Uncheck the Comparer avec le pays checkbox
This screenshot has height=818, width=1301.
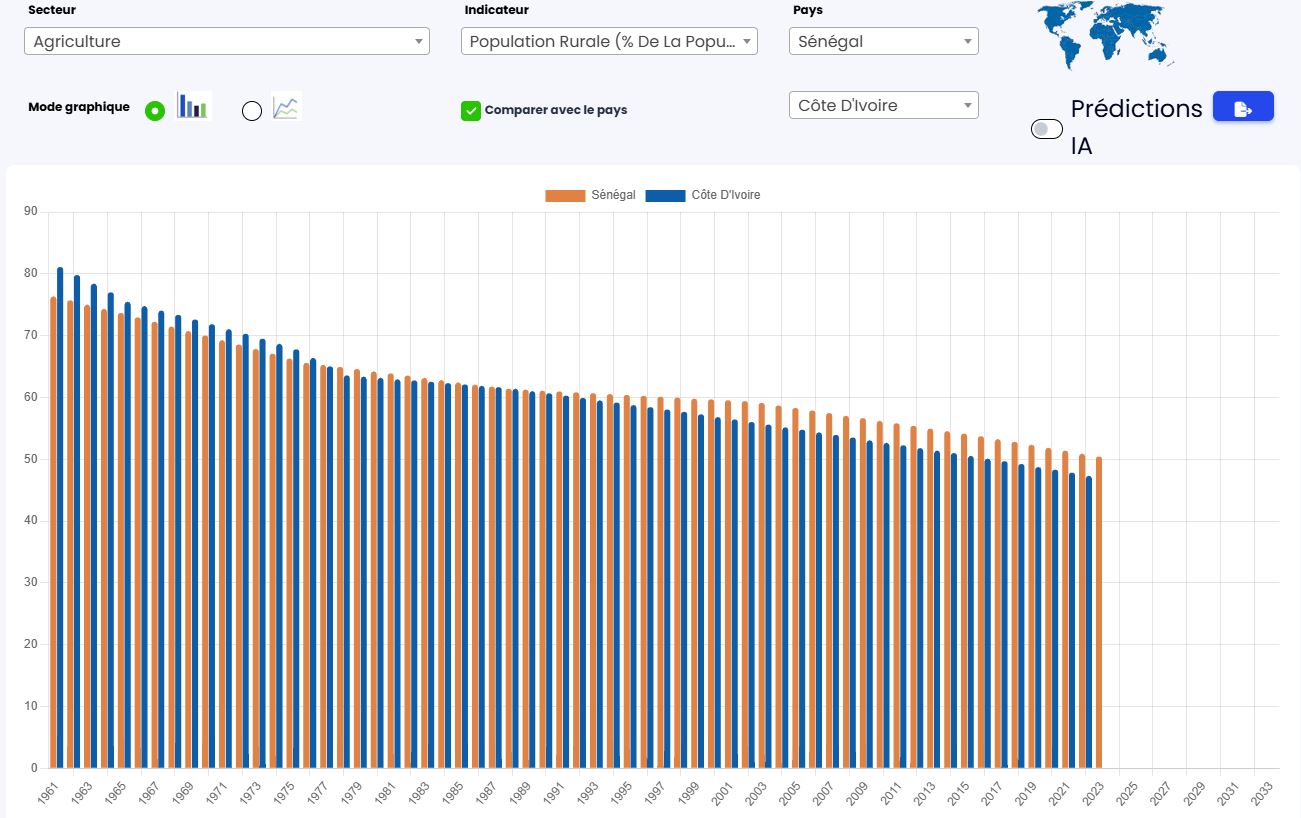point(471,110)
